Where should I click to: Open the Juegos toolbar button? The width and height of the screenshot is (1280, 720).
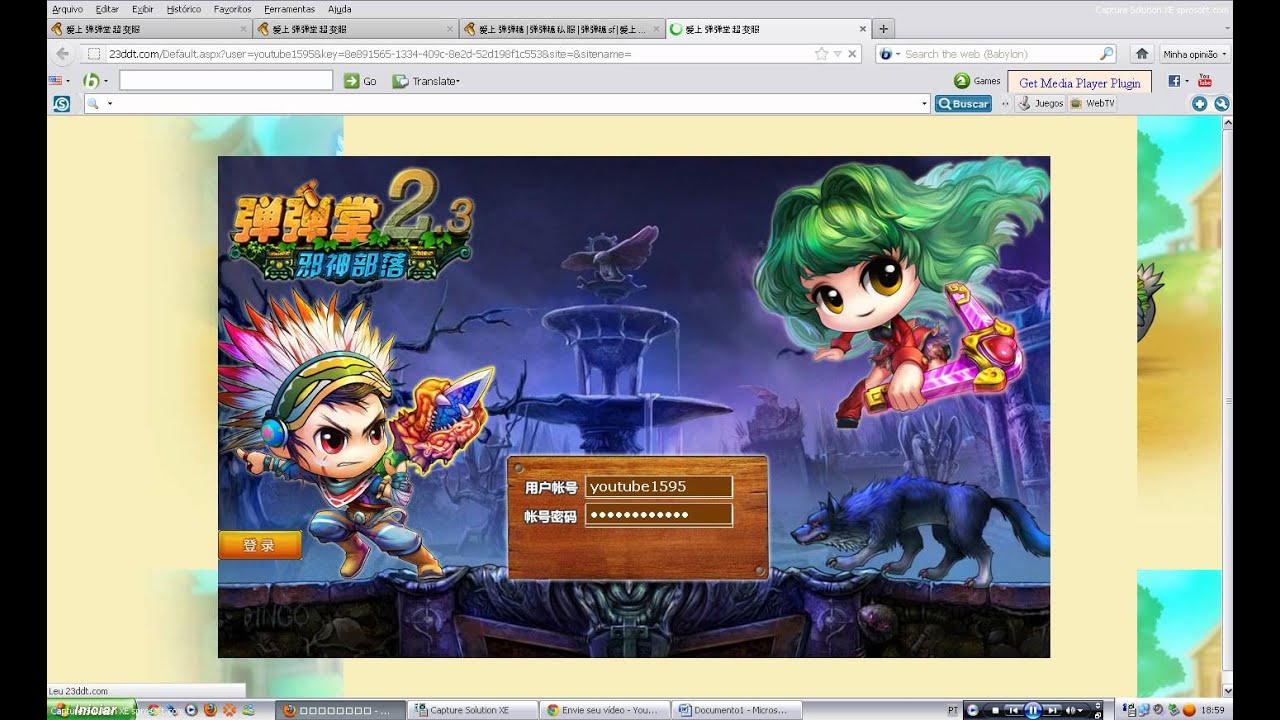click(1041, 103)
